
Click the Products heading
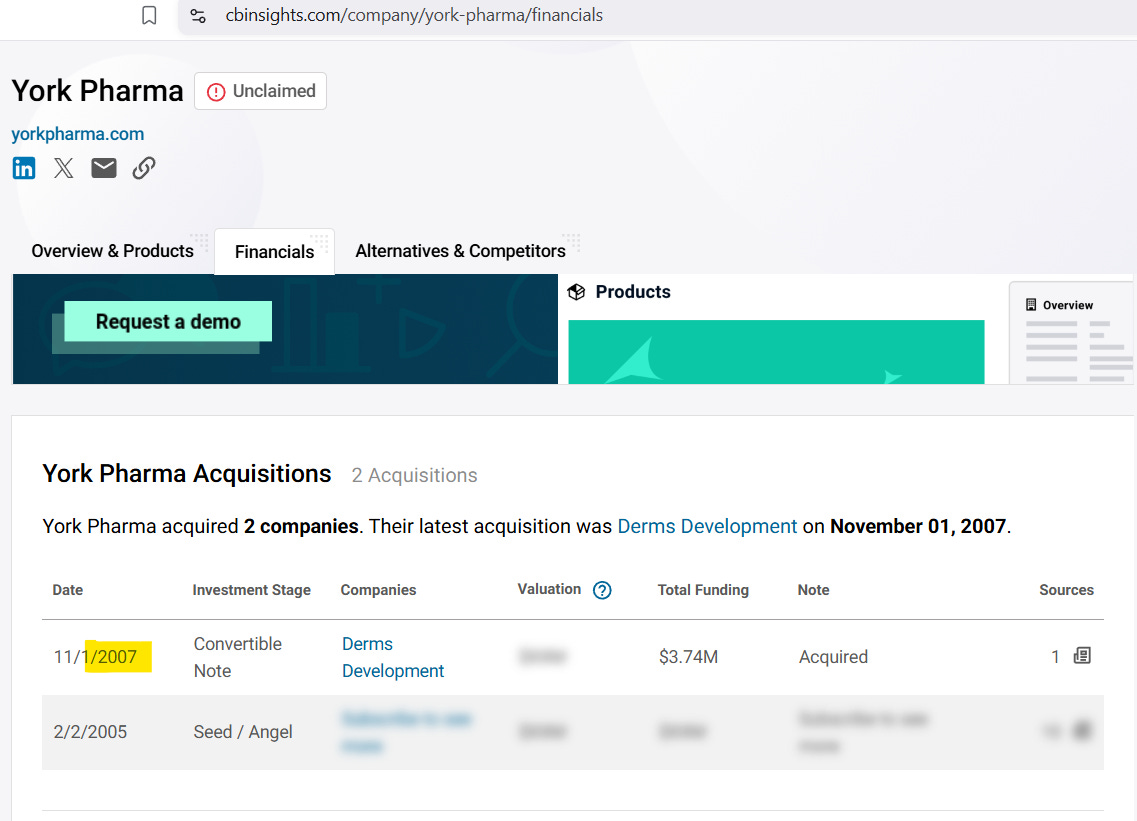(x=633, y=292)
